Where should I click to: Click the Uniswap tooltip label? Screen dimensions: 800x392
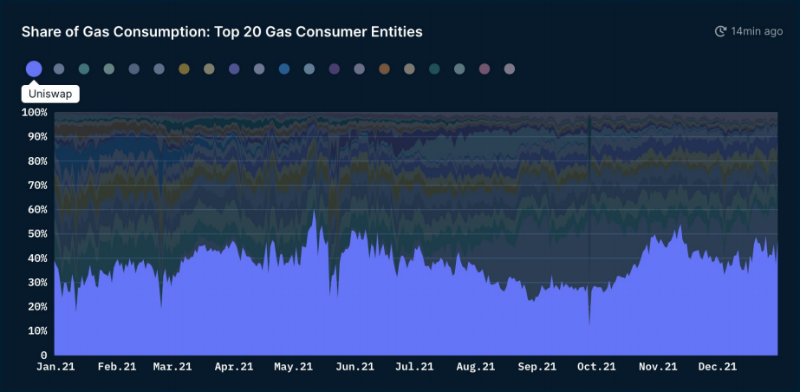pyautogui.click(x=50, y=94)
